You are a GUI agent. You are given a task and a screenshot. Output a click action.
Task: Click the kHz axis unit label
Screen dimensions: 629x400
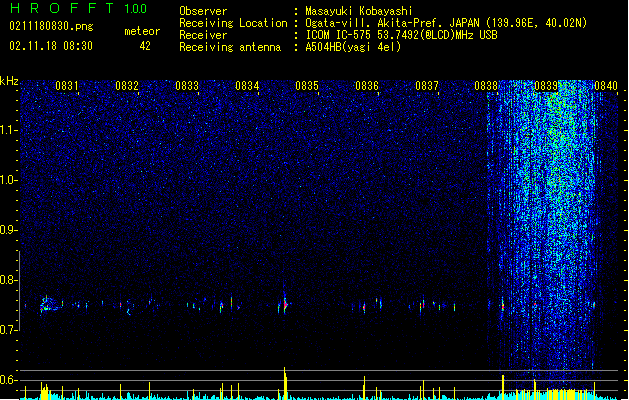pyautogui.click(x=9, y=81)
